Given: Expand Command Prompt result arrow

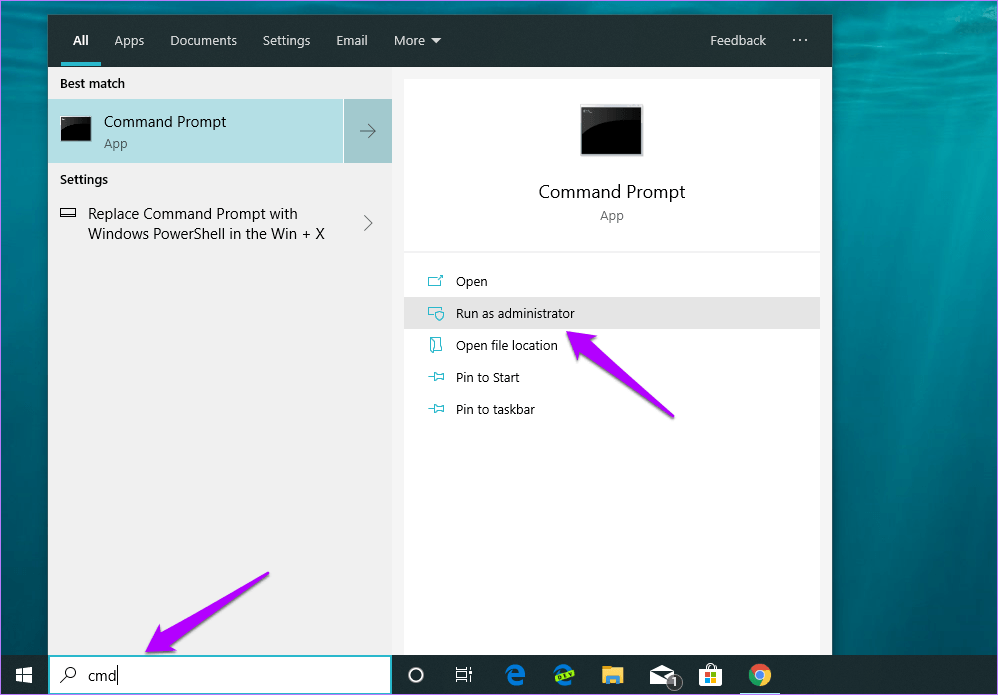Looking at the screenshot, I should tap(368, 131).
